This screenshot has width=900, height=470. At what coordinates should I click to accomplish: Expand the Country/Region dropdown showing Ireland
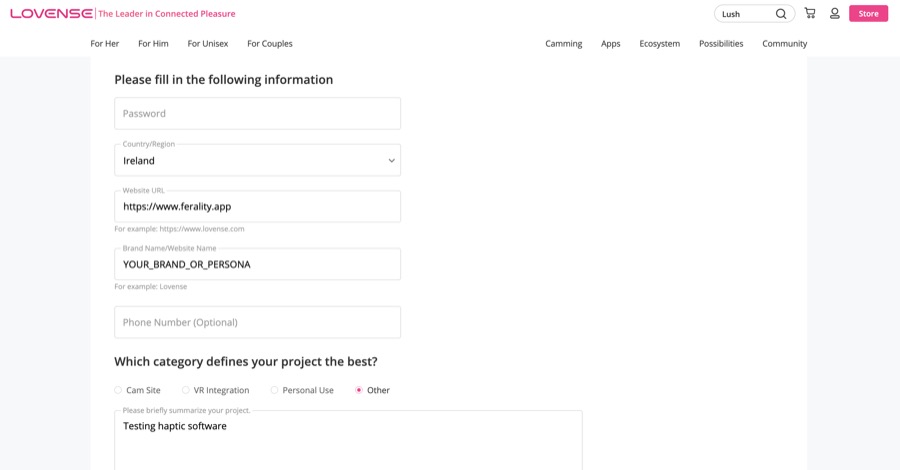click(x=257, y=160)
